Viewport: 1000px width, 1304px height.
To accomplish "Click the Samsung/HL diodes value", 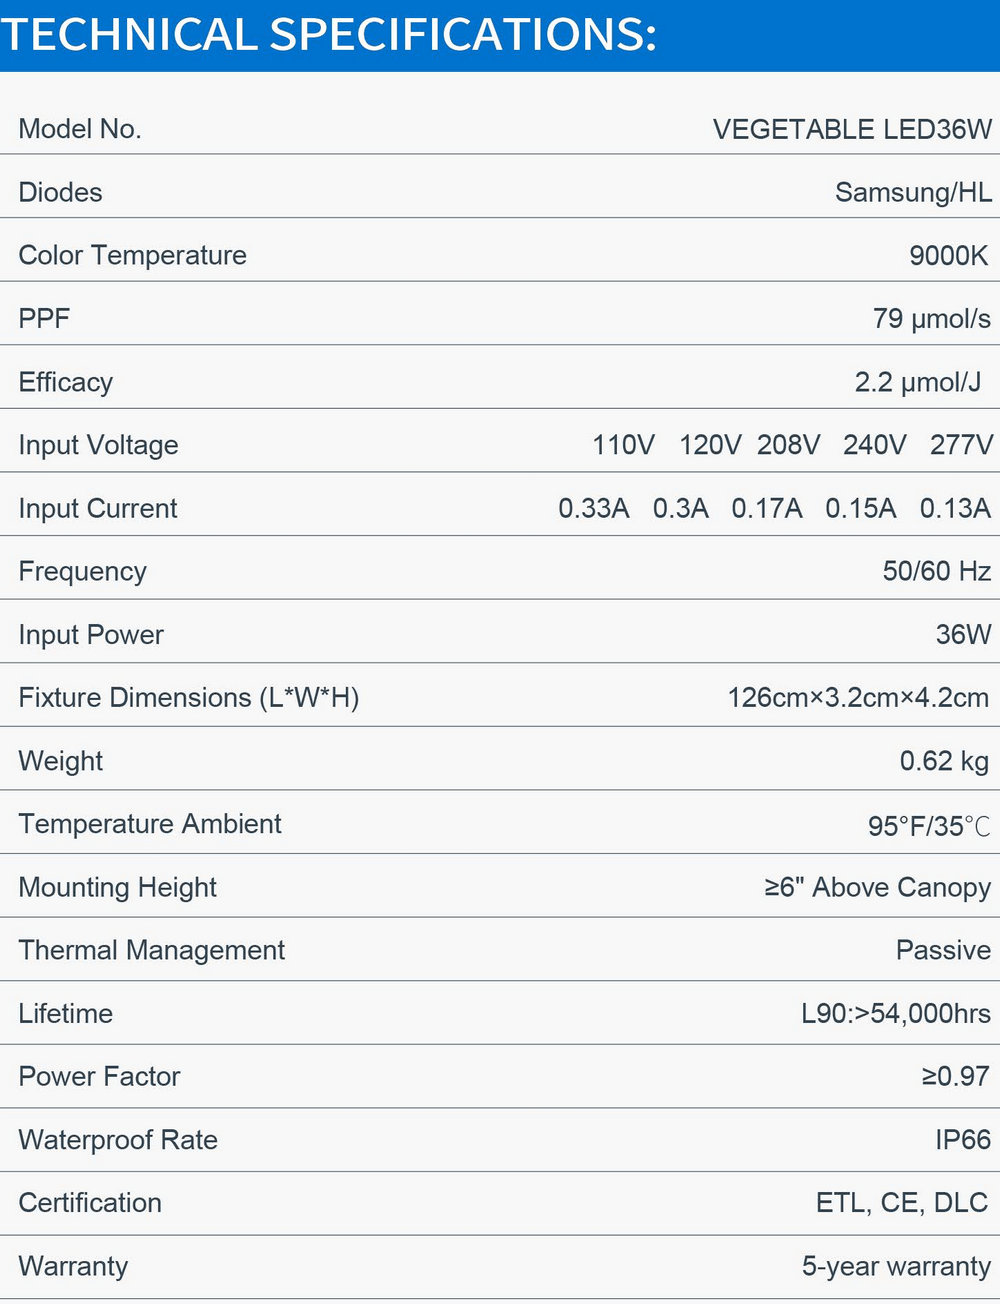I will point(914,192).
